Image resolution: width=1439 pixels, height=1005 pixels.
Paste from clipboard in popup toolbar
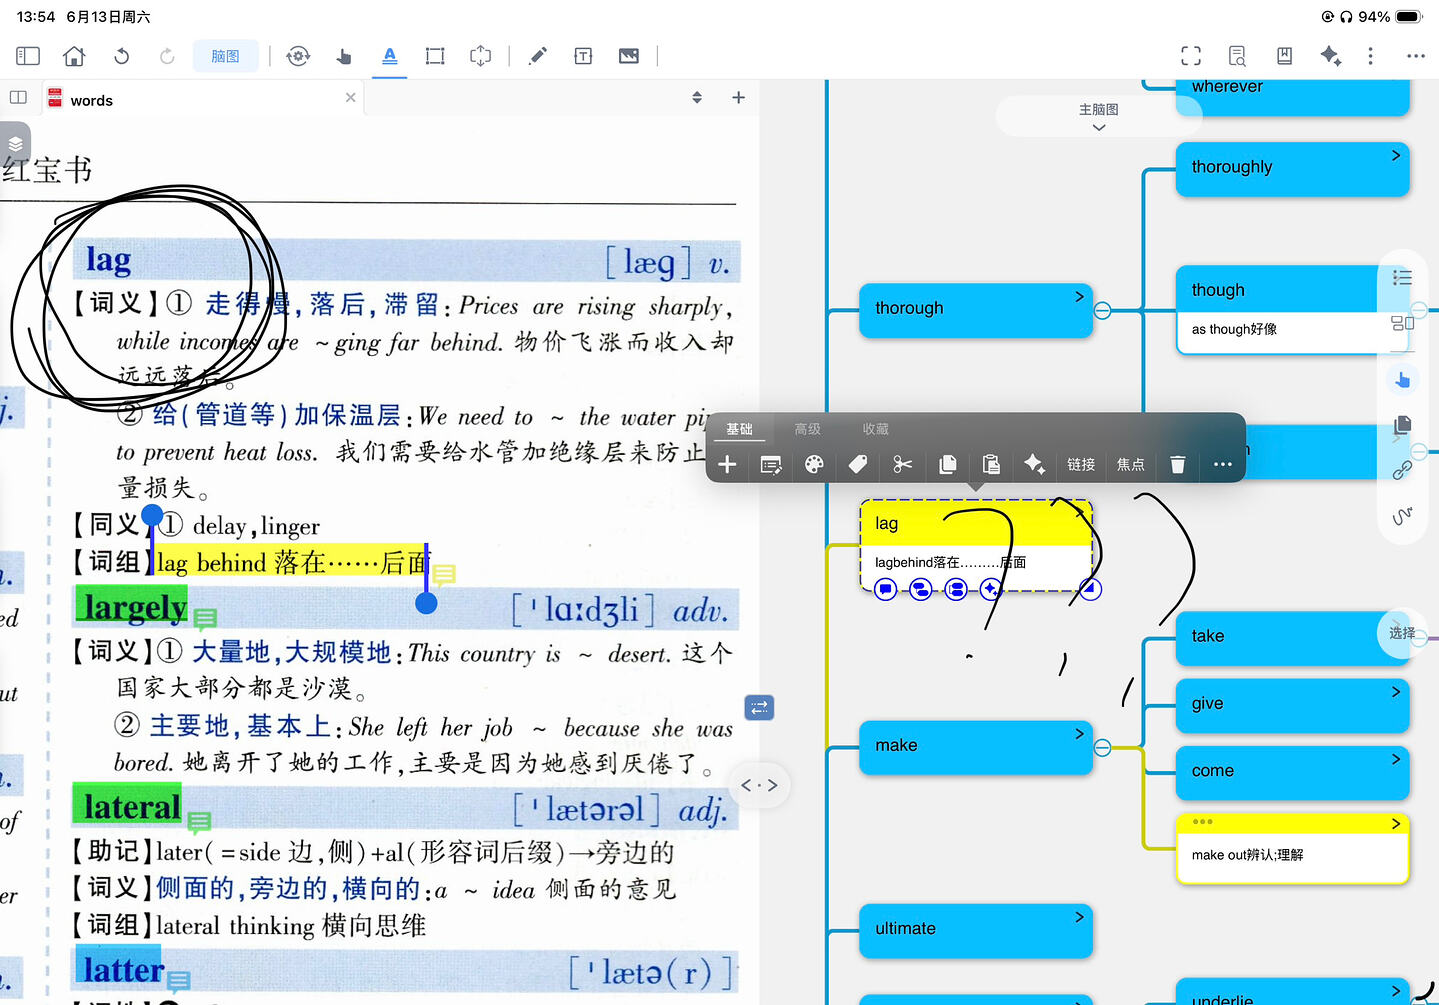(x=991, y=464)
